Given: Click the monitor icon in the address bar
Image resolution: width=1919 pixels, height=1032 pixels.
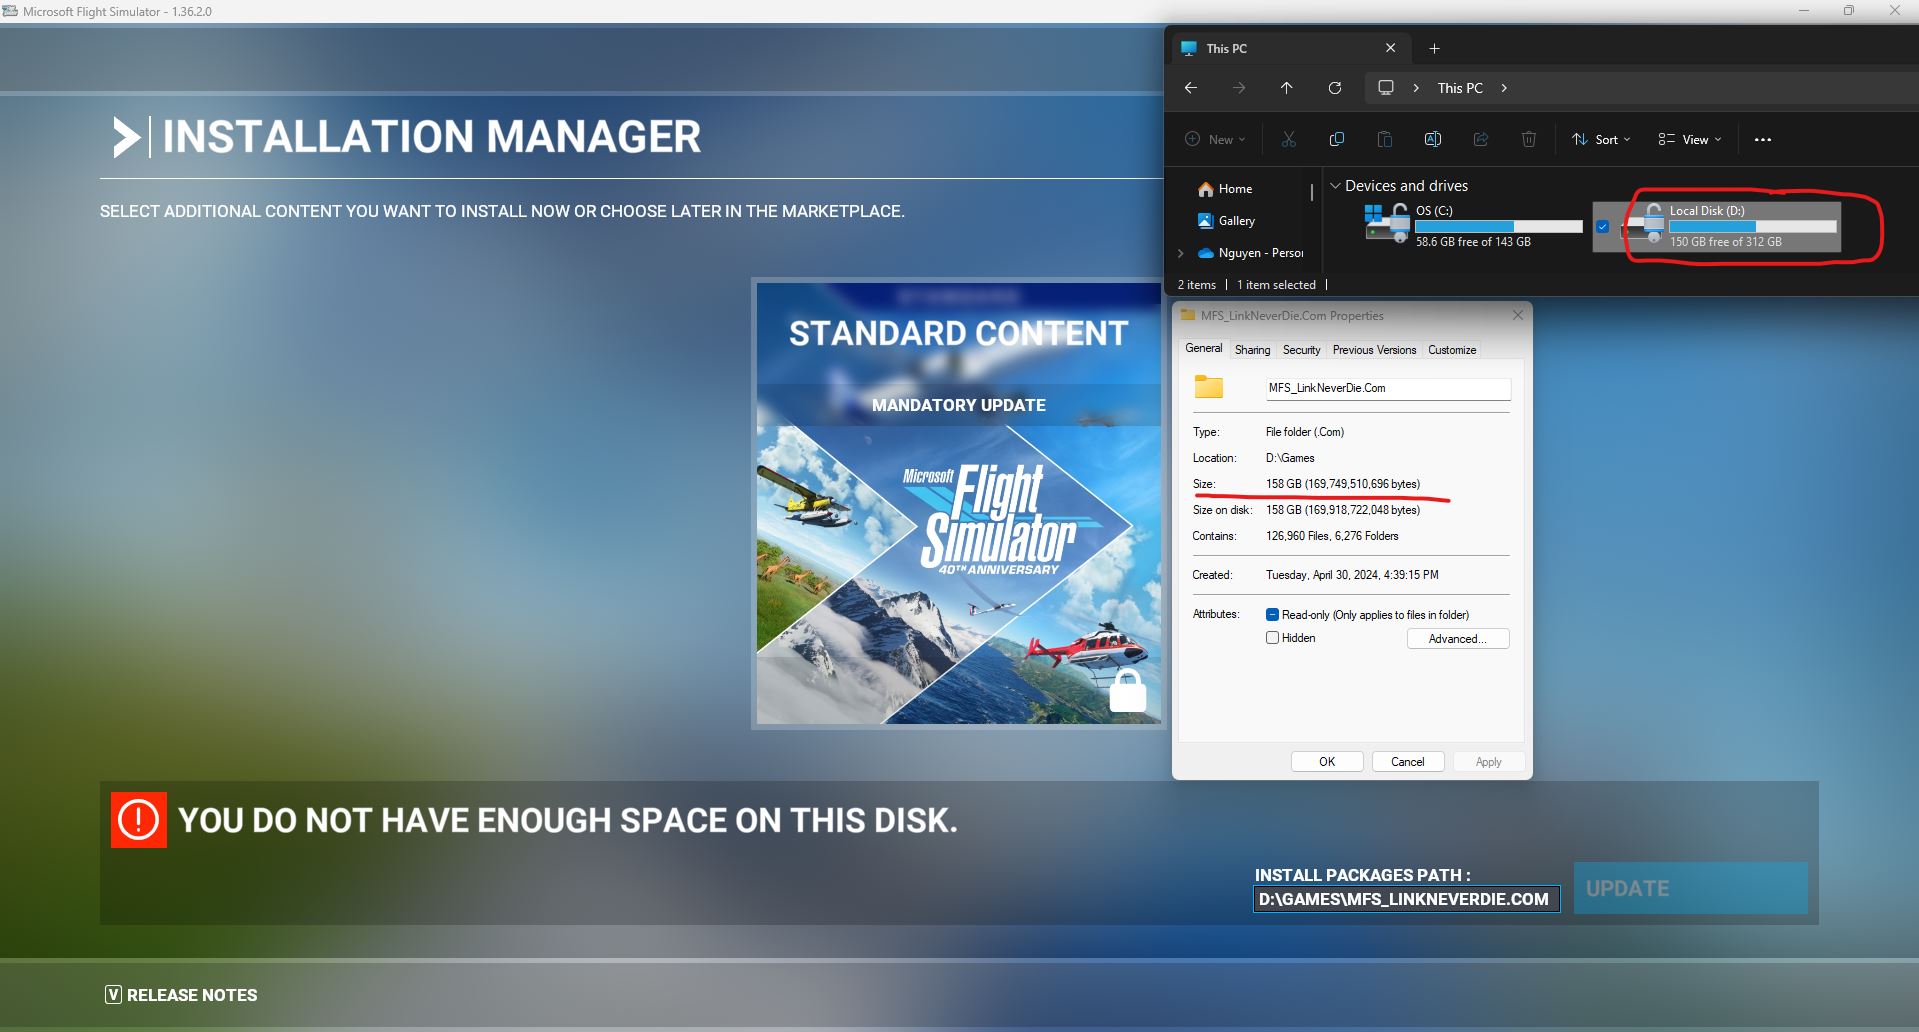Looking at the screenshot, I should [1385, 88].
